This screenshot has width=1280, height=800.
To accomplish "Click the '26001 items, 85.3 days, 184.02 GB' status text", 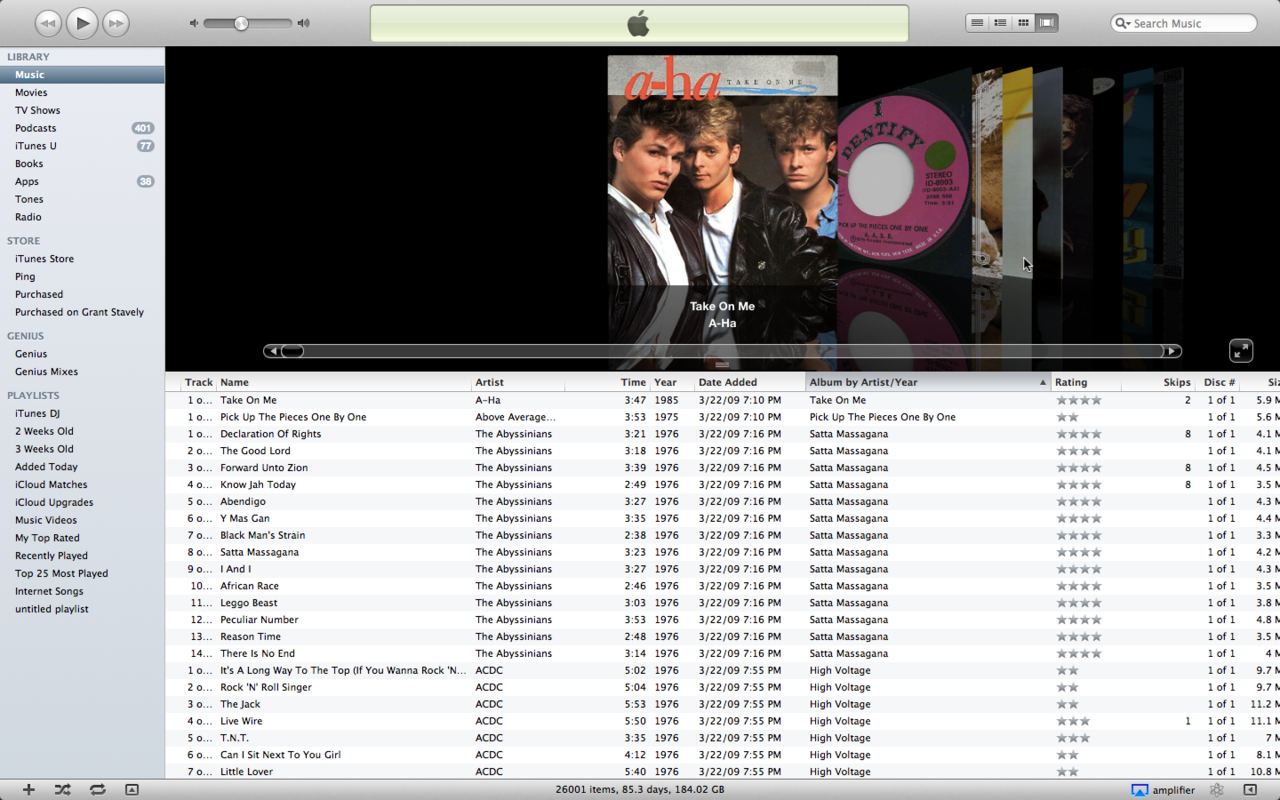I will click(x=640, y=790).
